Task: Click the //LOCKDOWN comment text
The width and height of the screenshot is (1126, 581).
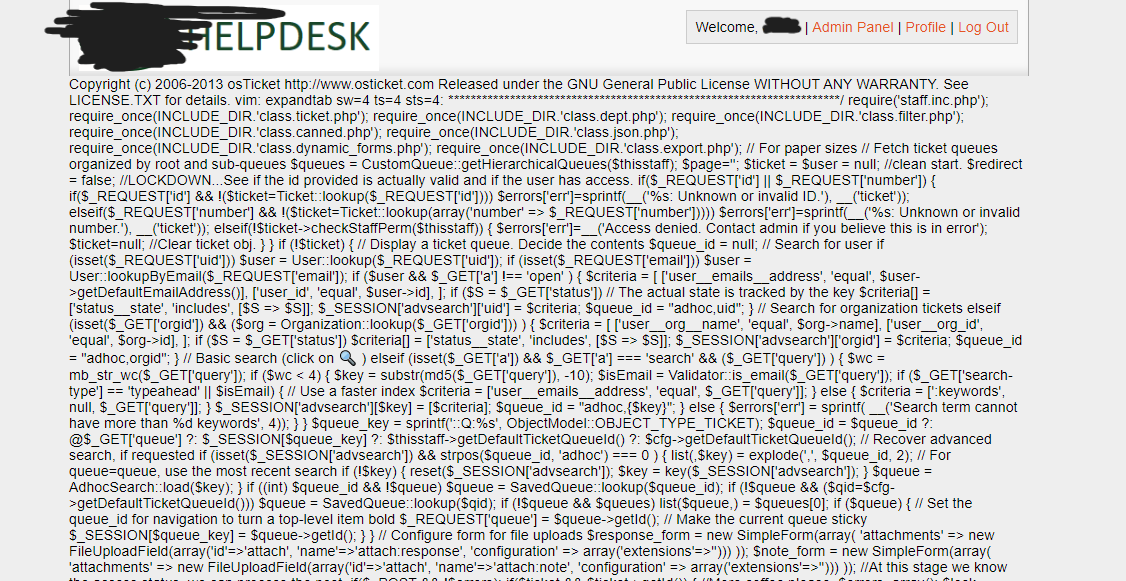Action: [x=167, y=182]
